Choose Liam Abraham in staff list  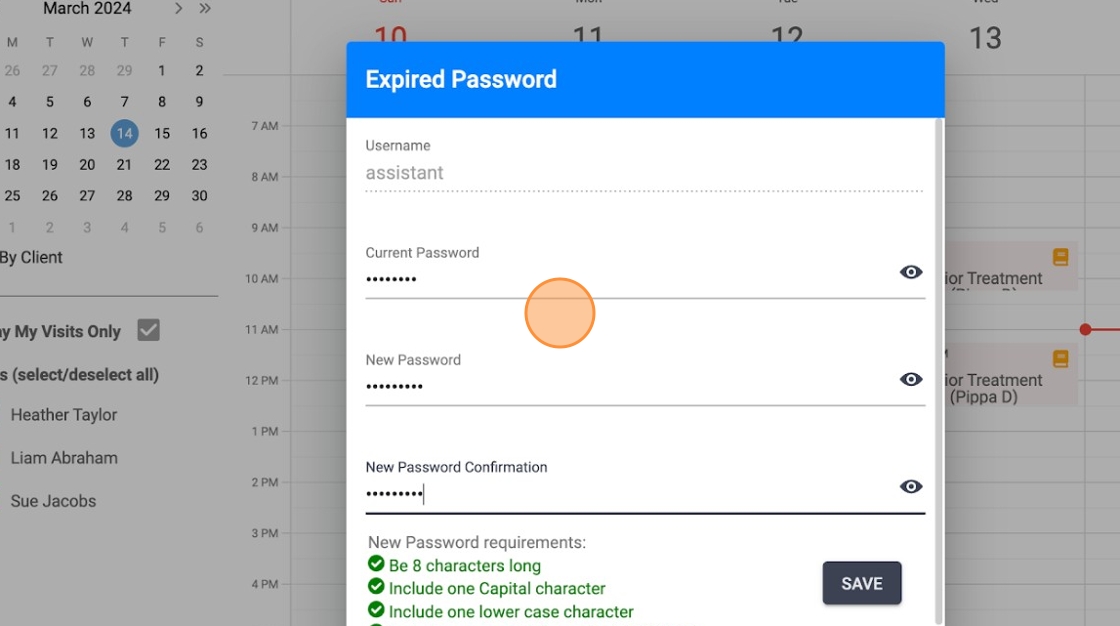point(64,458)
